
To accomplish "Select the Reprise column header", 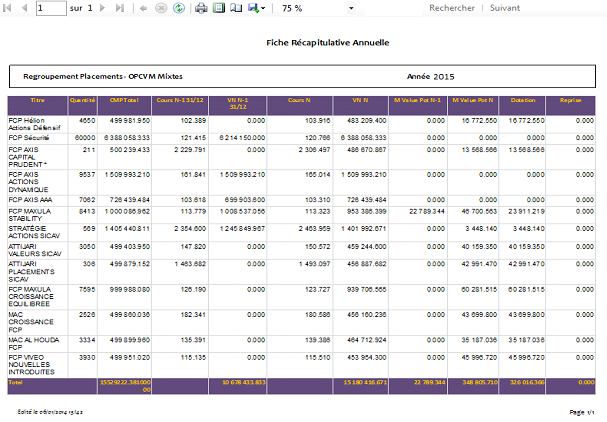I will coord(570,105).
